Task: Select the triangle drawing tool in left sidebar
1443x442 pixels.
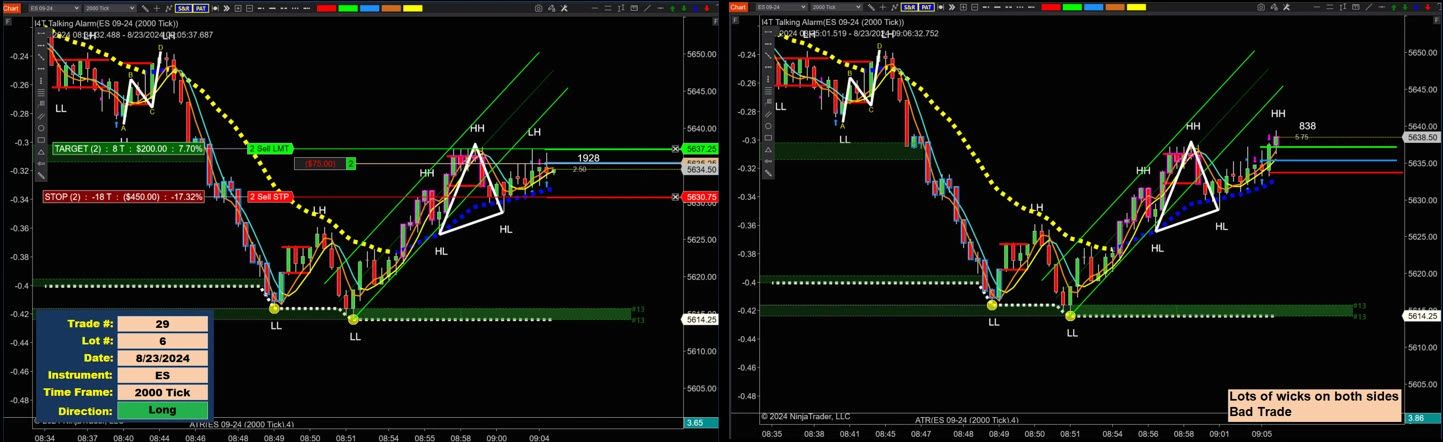Action: click(41, 150)
